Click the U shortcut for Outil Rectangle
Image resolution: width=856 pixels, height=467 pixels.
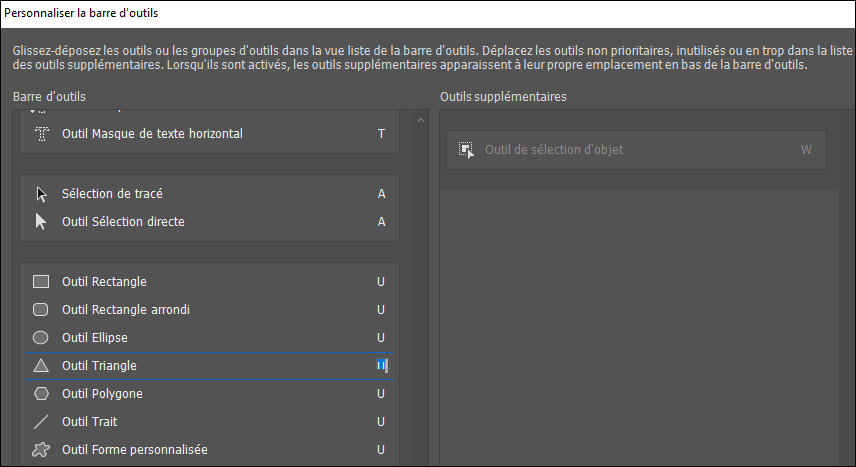[x=381, y=282]
